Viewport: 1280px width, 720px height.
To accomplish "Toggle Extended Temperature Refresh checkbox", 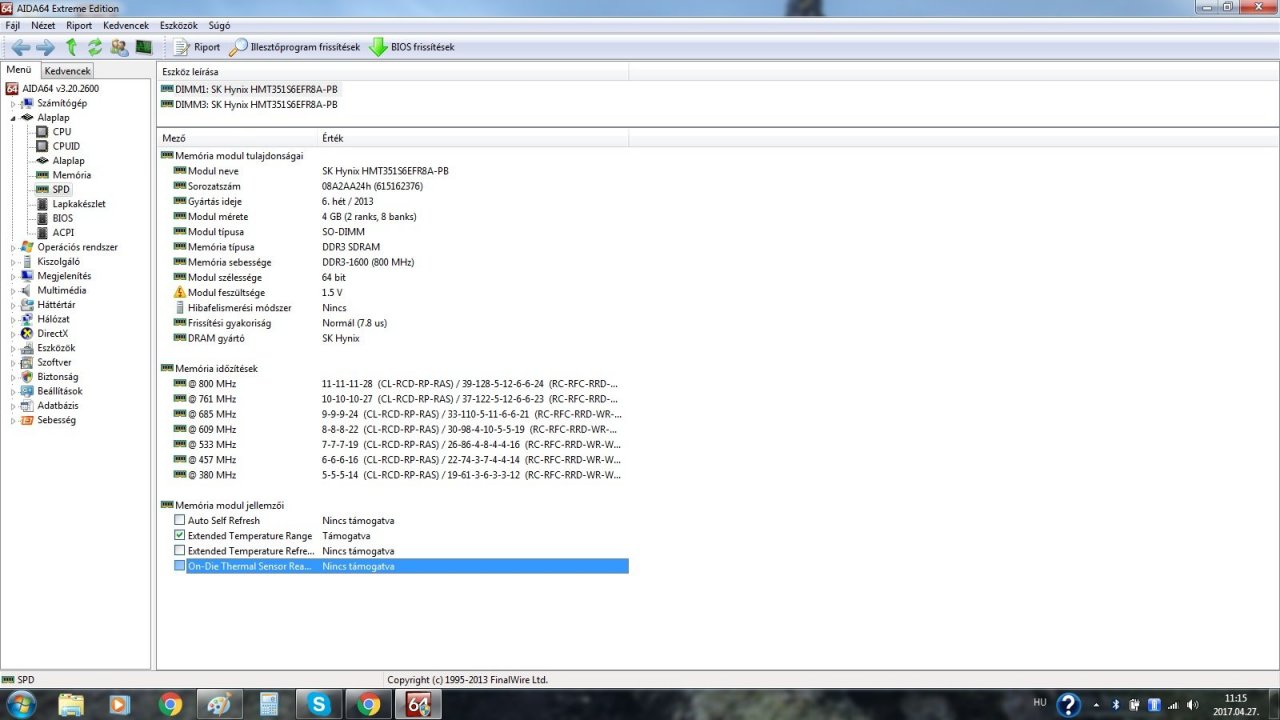I will pos(180,551).
